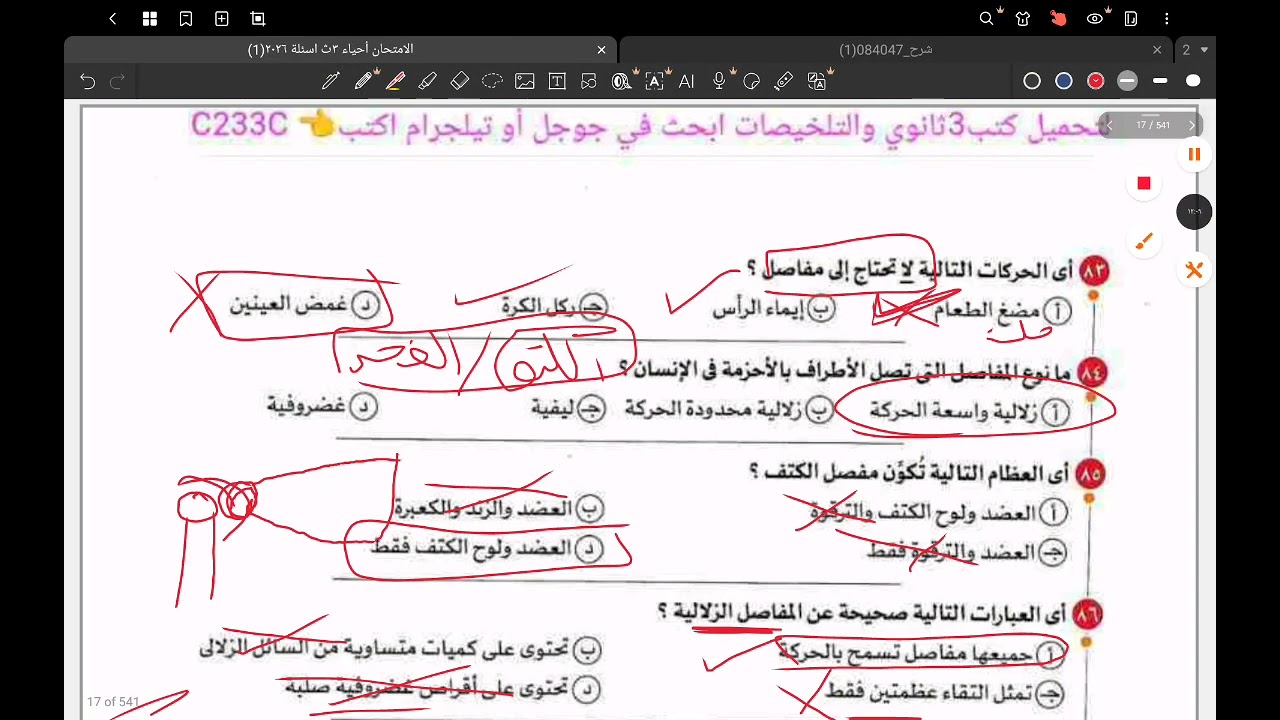Open the page crop/fit tool
The height and width of the screenshot is (720, 1280).
point(258,19)
